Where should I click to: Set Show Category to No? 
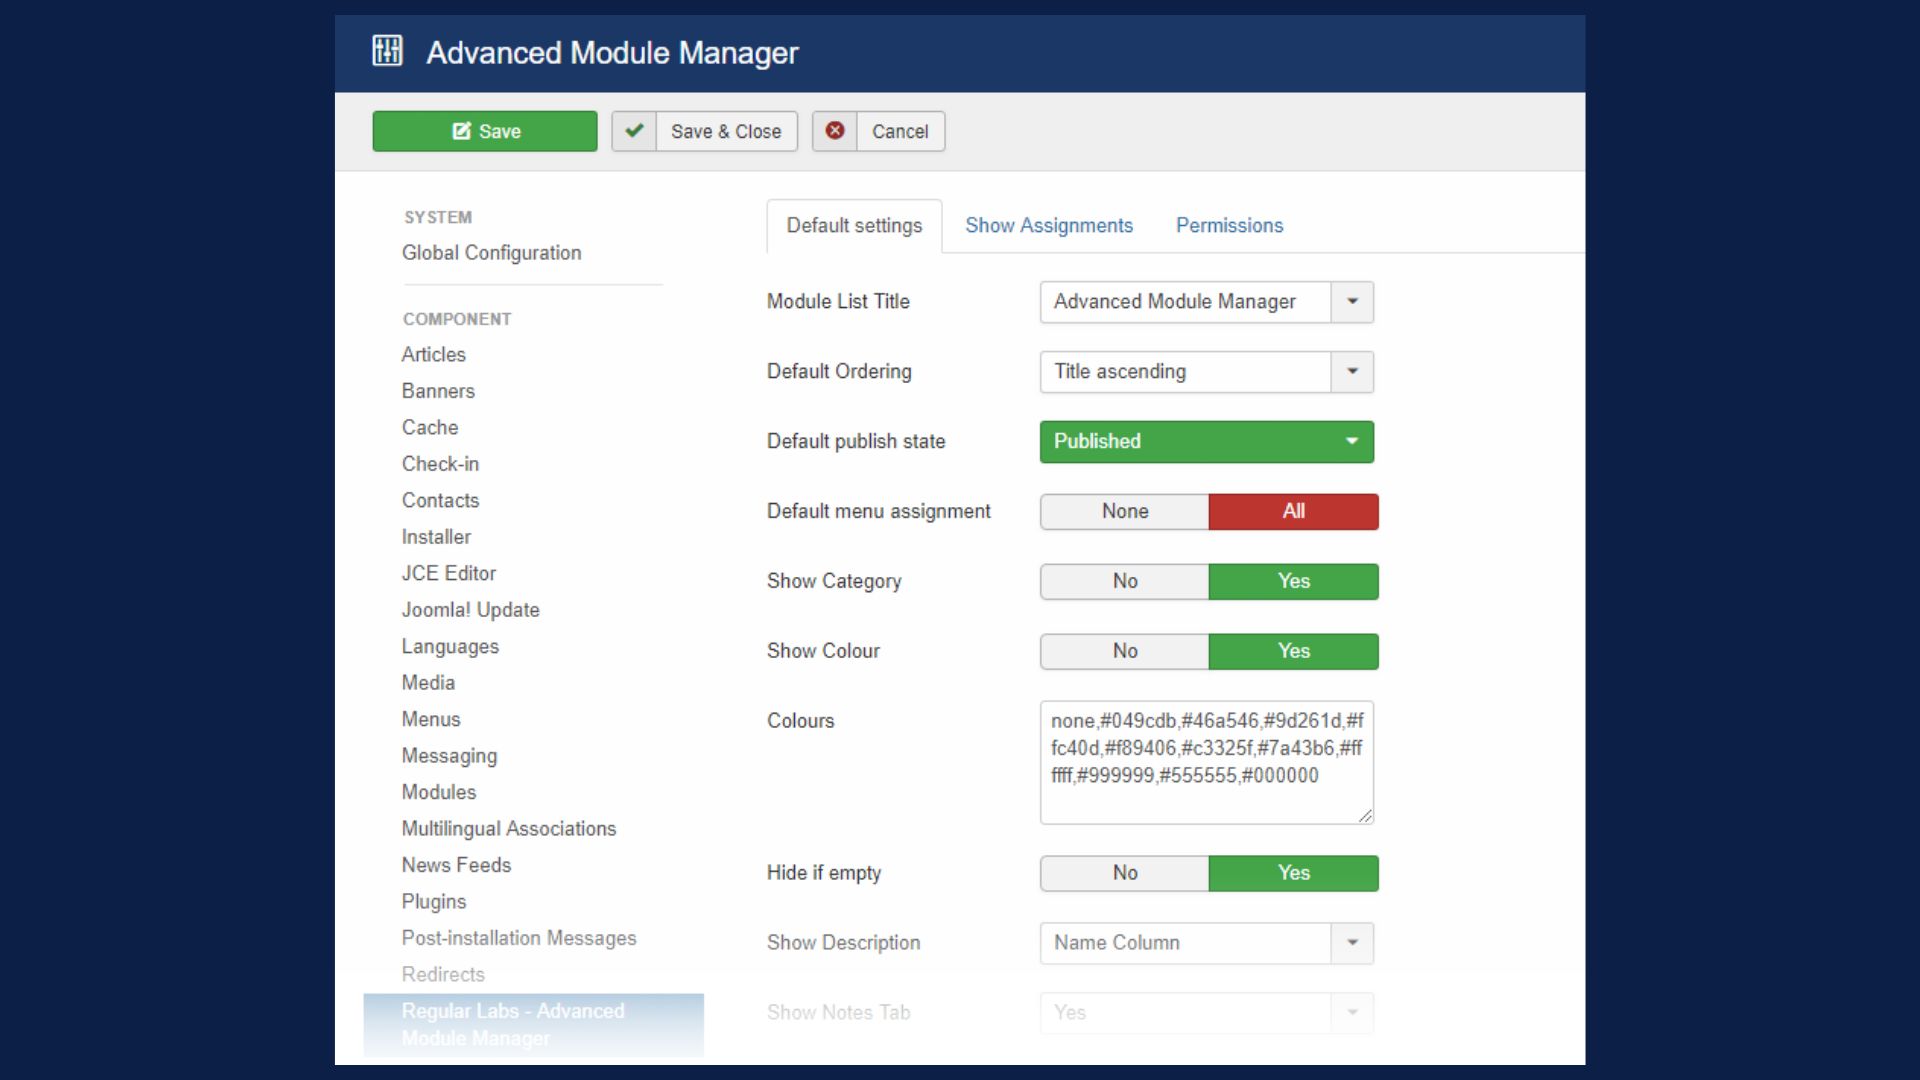point(1124,582)
